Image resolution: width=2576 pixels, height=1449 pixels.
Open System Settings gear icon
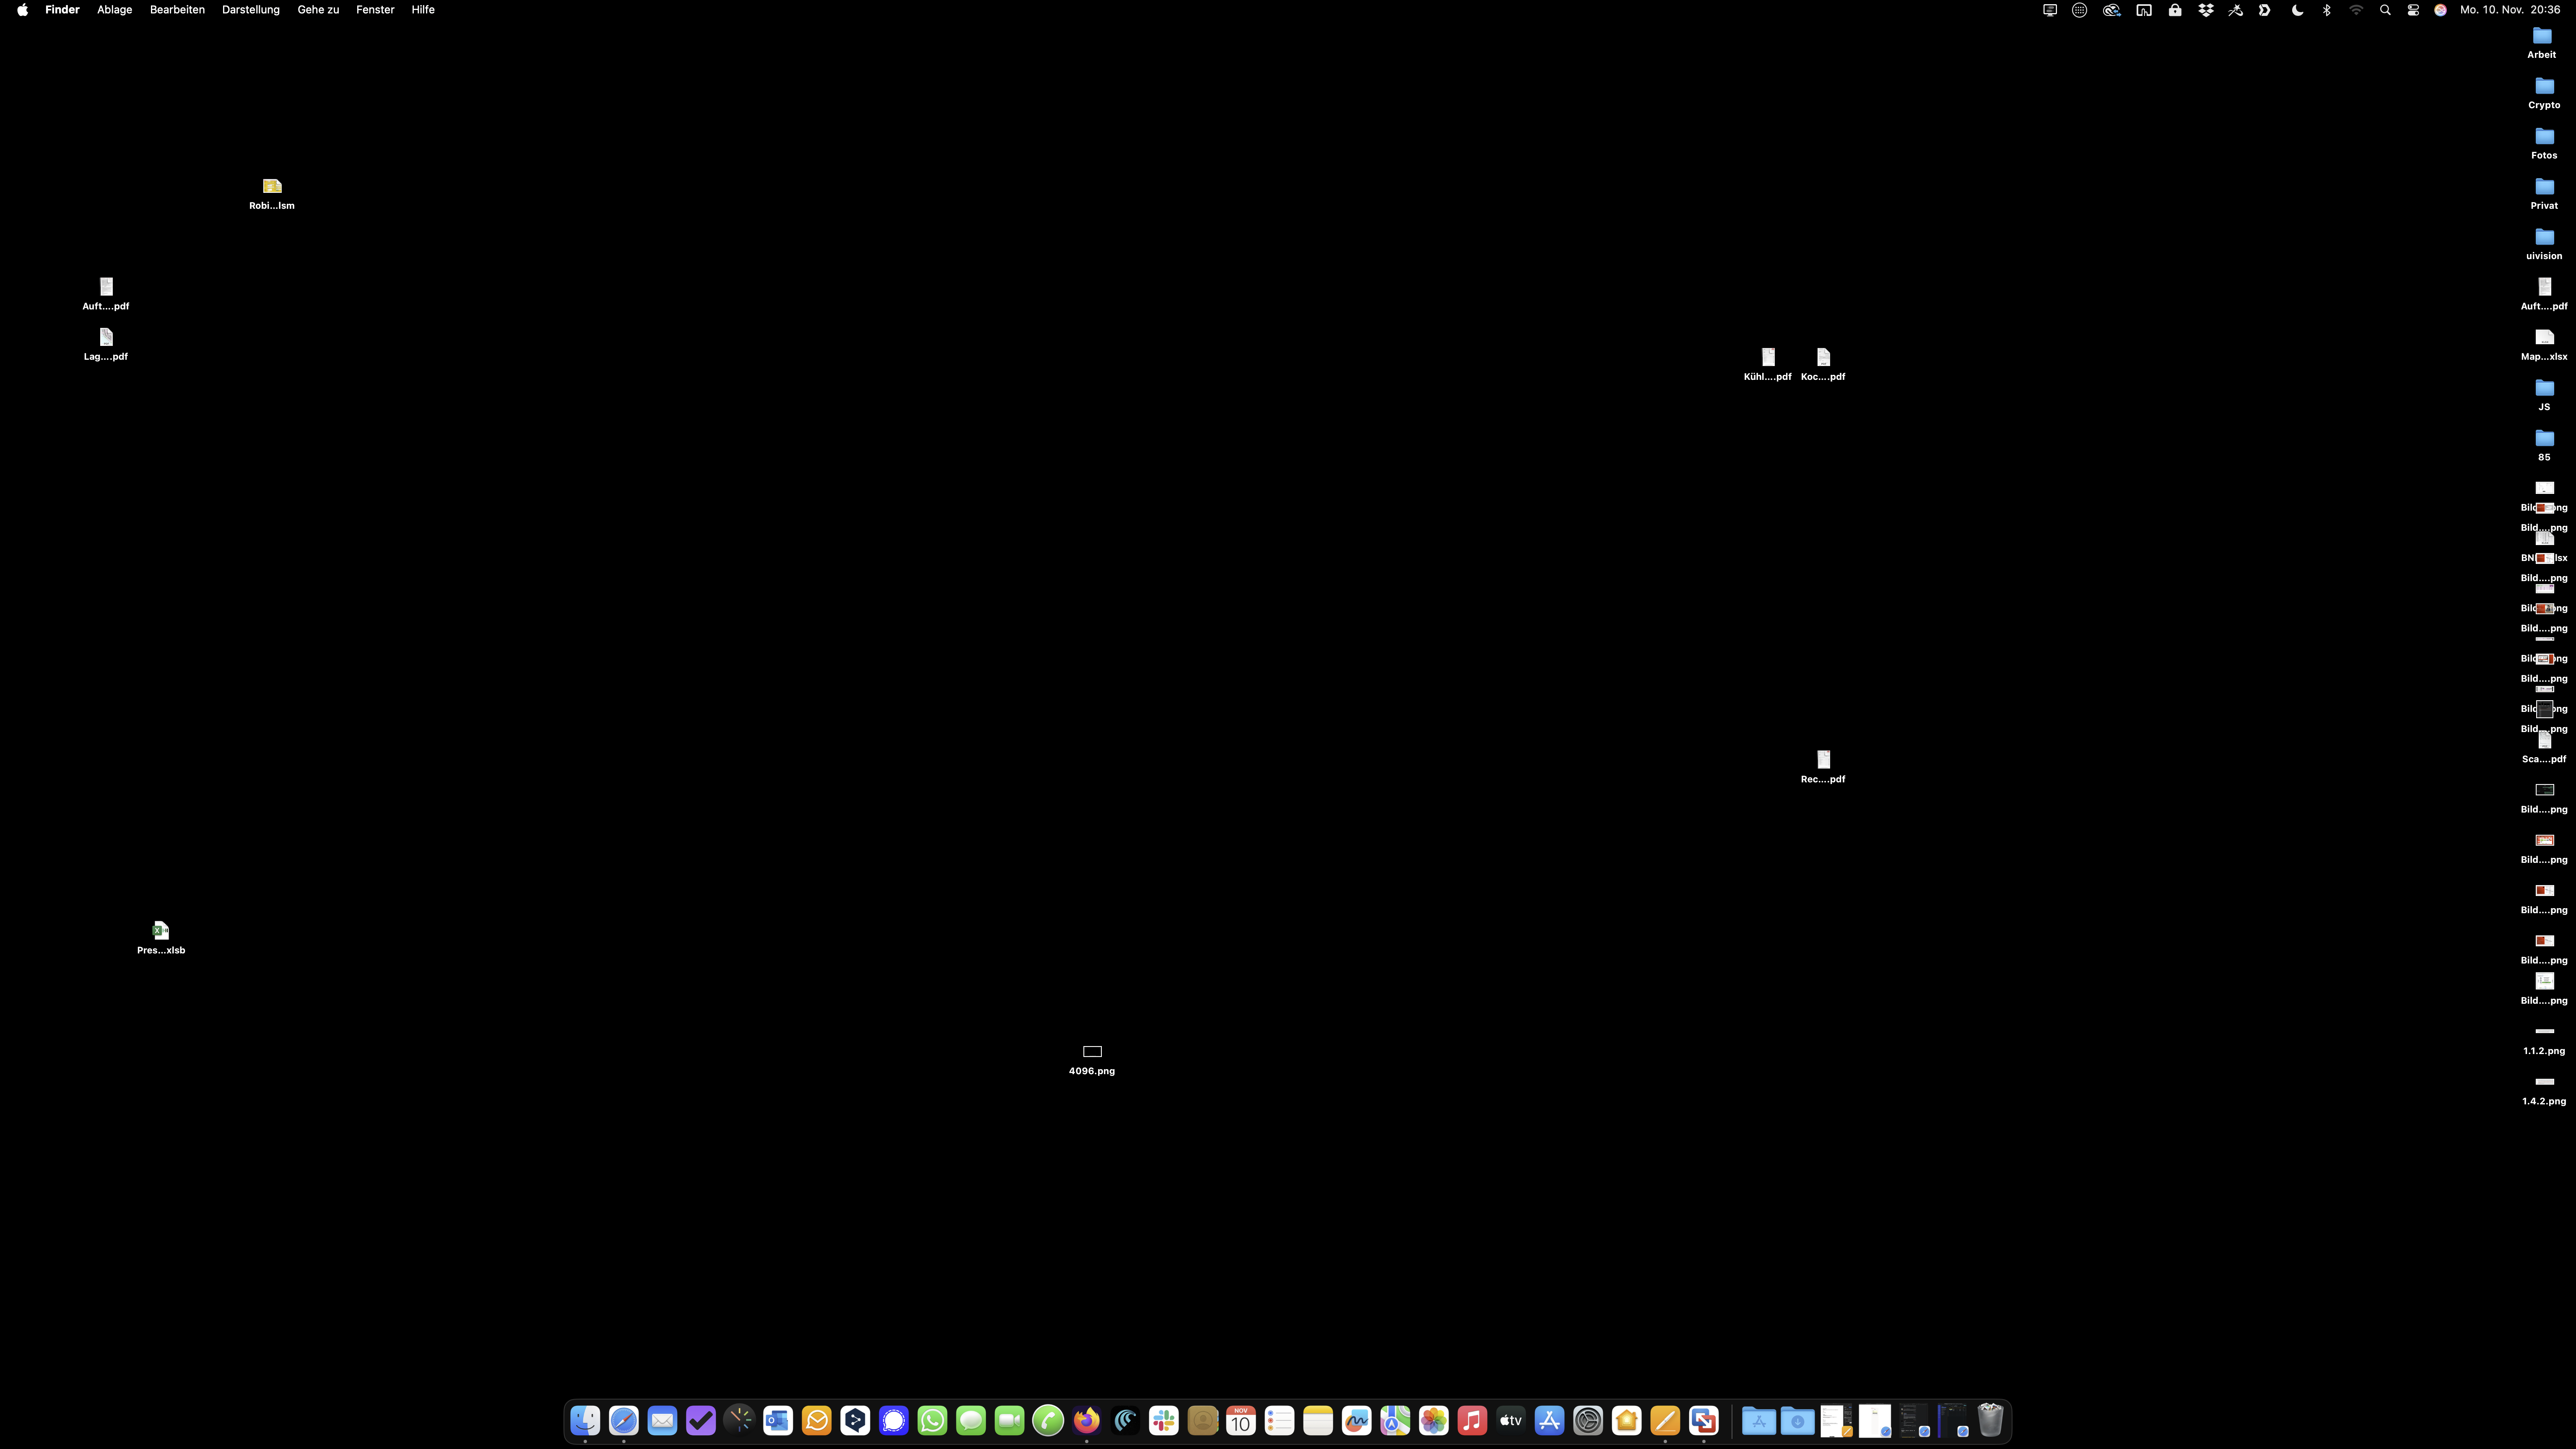(1588, 1420)
